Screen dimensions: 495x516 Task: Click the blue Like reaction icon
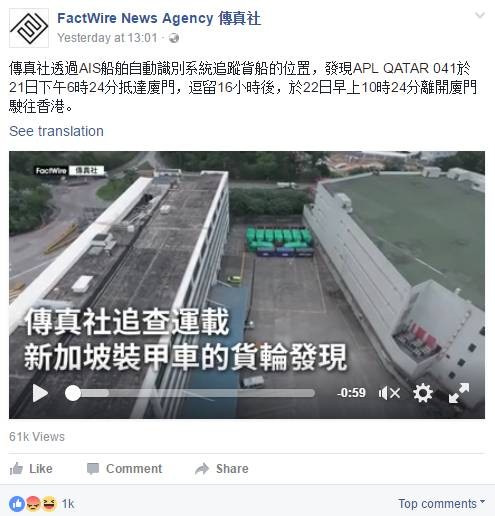coord(17,504)
